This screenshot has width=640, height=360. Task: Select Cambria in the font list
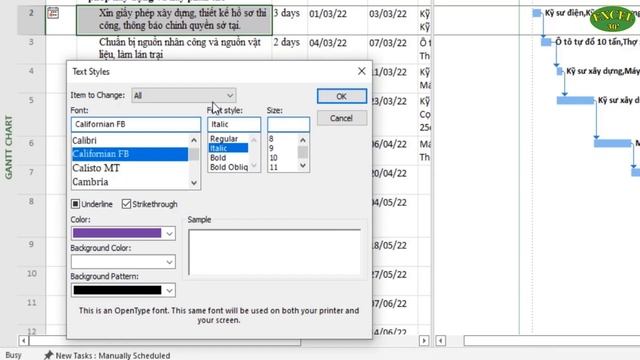click(130, 182)
